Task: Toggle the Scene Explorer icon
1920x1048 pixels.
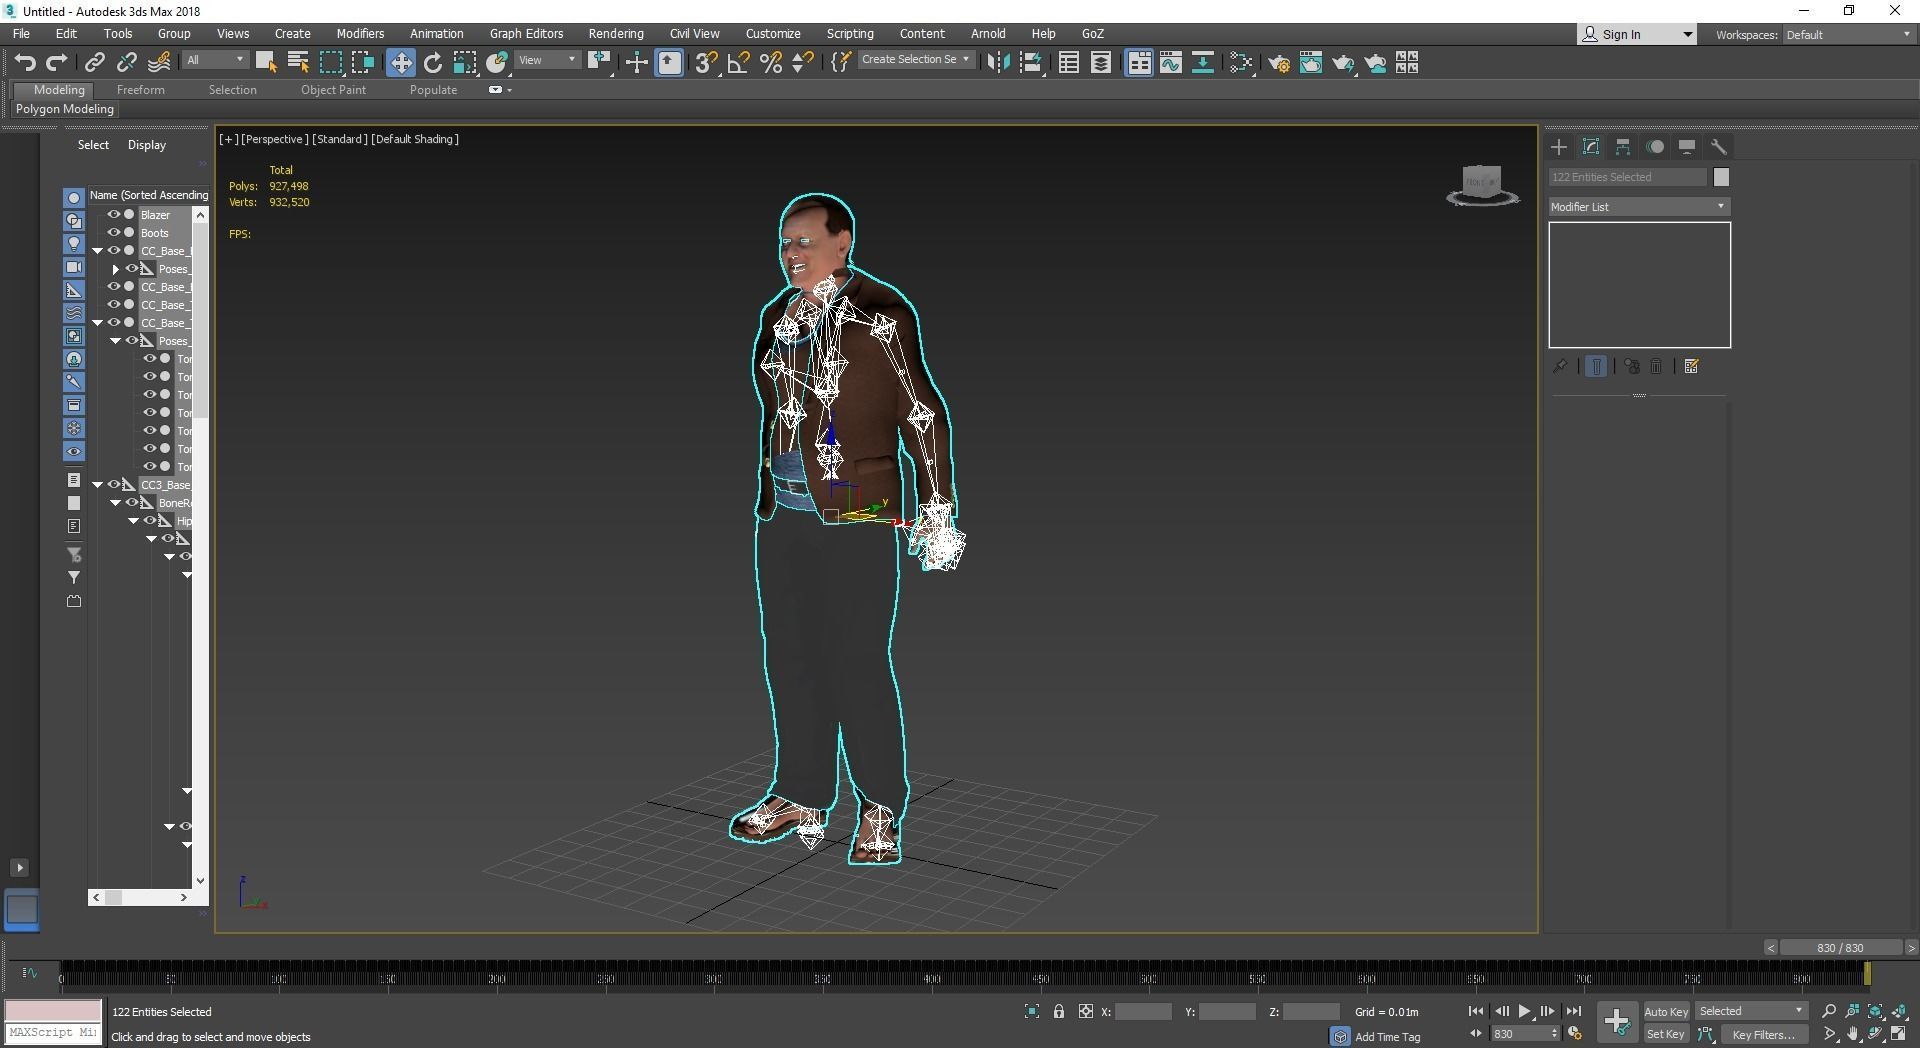Action: pos(1069,63)
